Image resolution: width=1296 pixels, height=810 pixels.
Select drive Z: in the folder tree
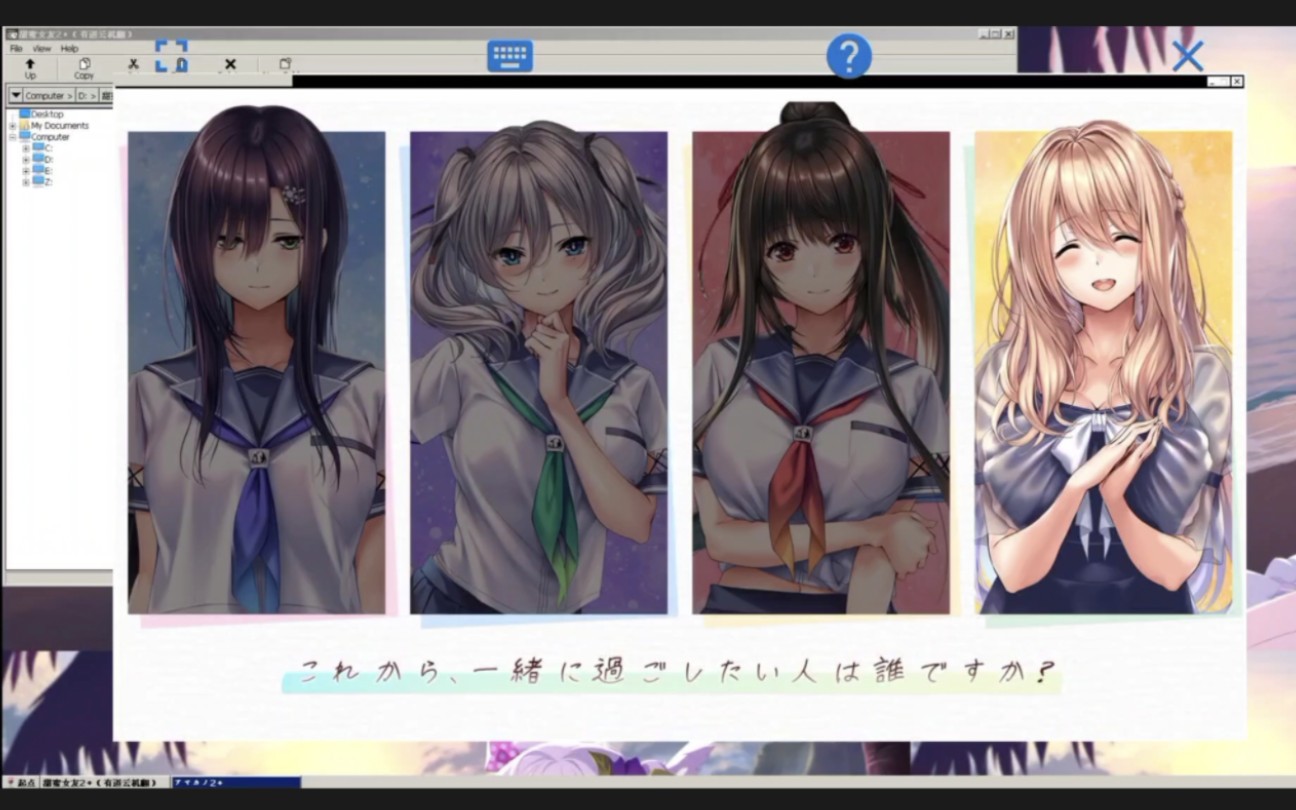pos(42,182)
